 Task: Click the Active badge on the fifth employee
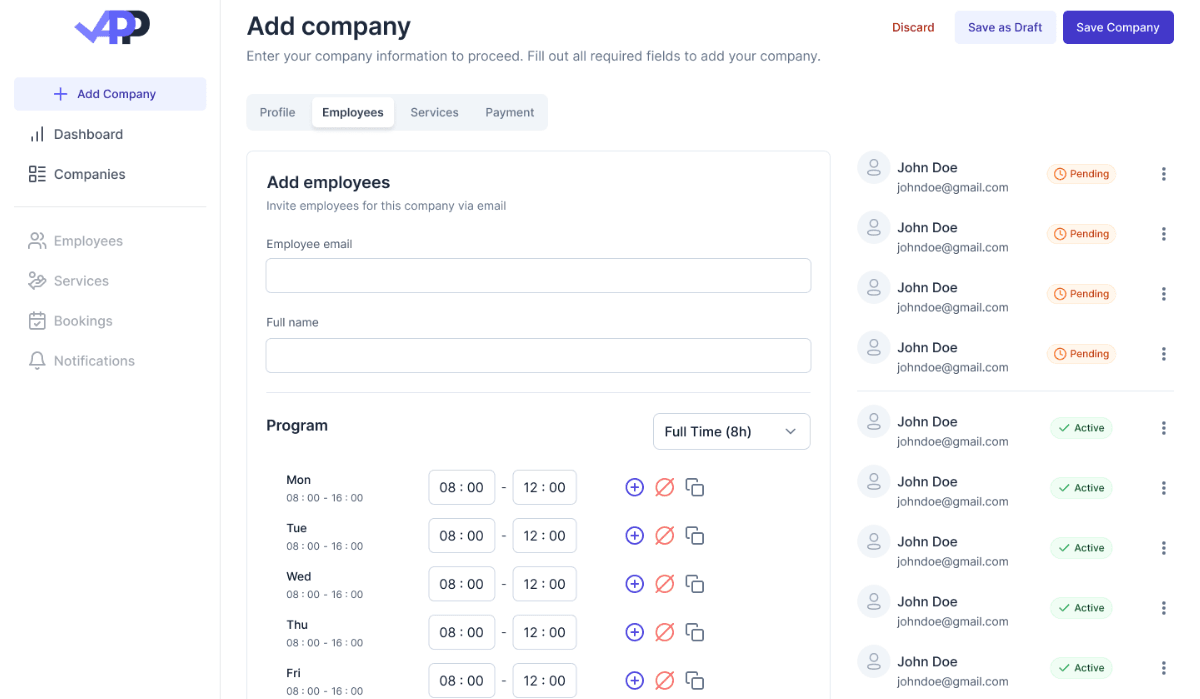point(1081,428)
